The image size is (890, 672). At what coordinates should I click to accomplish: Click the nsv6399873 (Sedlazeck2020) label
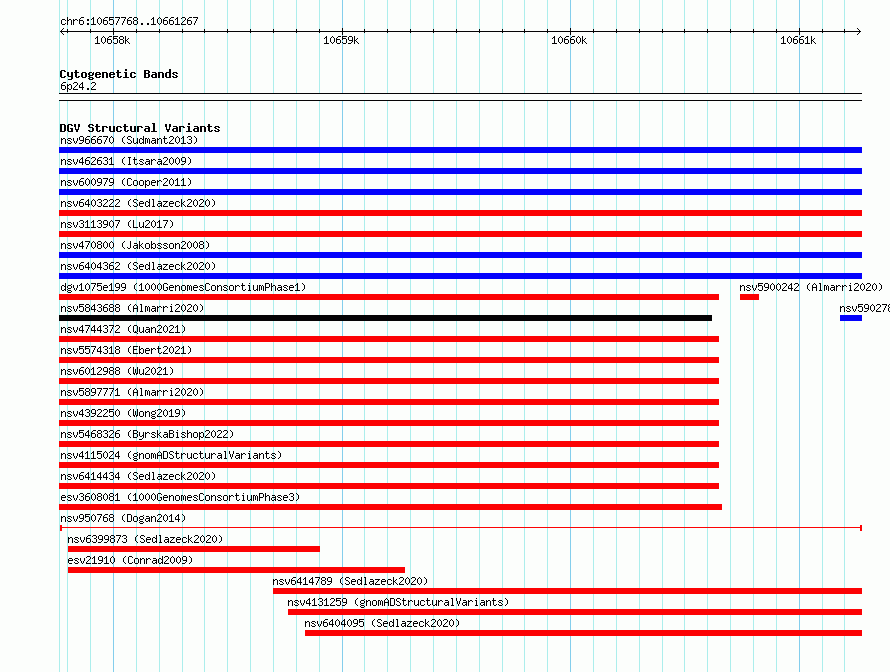145,539
